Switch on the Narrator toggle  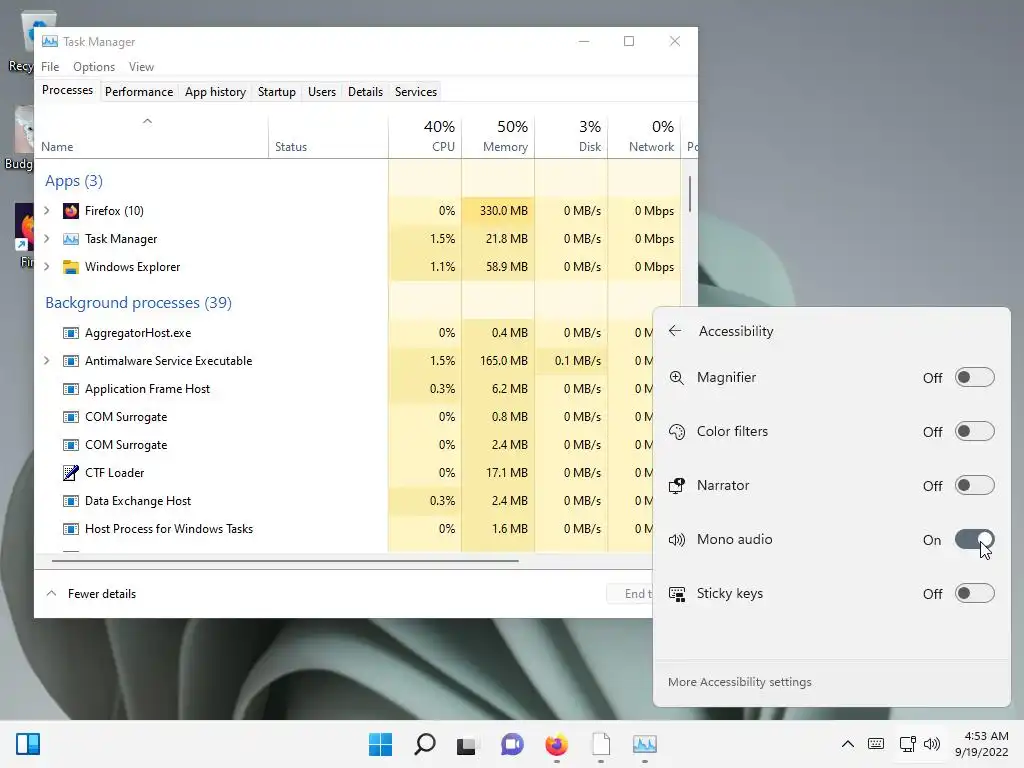coord(974,486)
